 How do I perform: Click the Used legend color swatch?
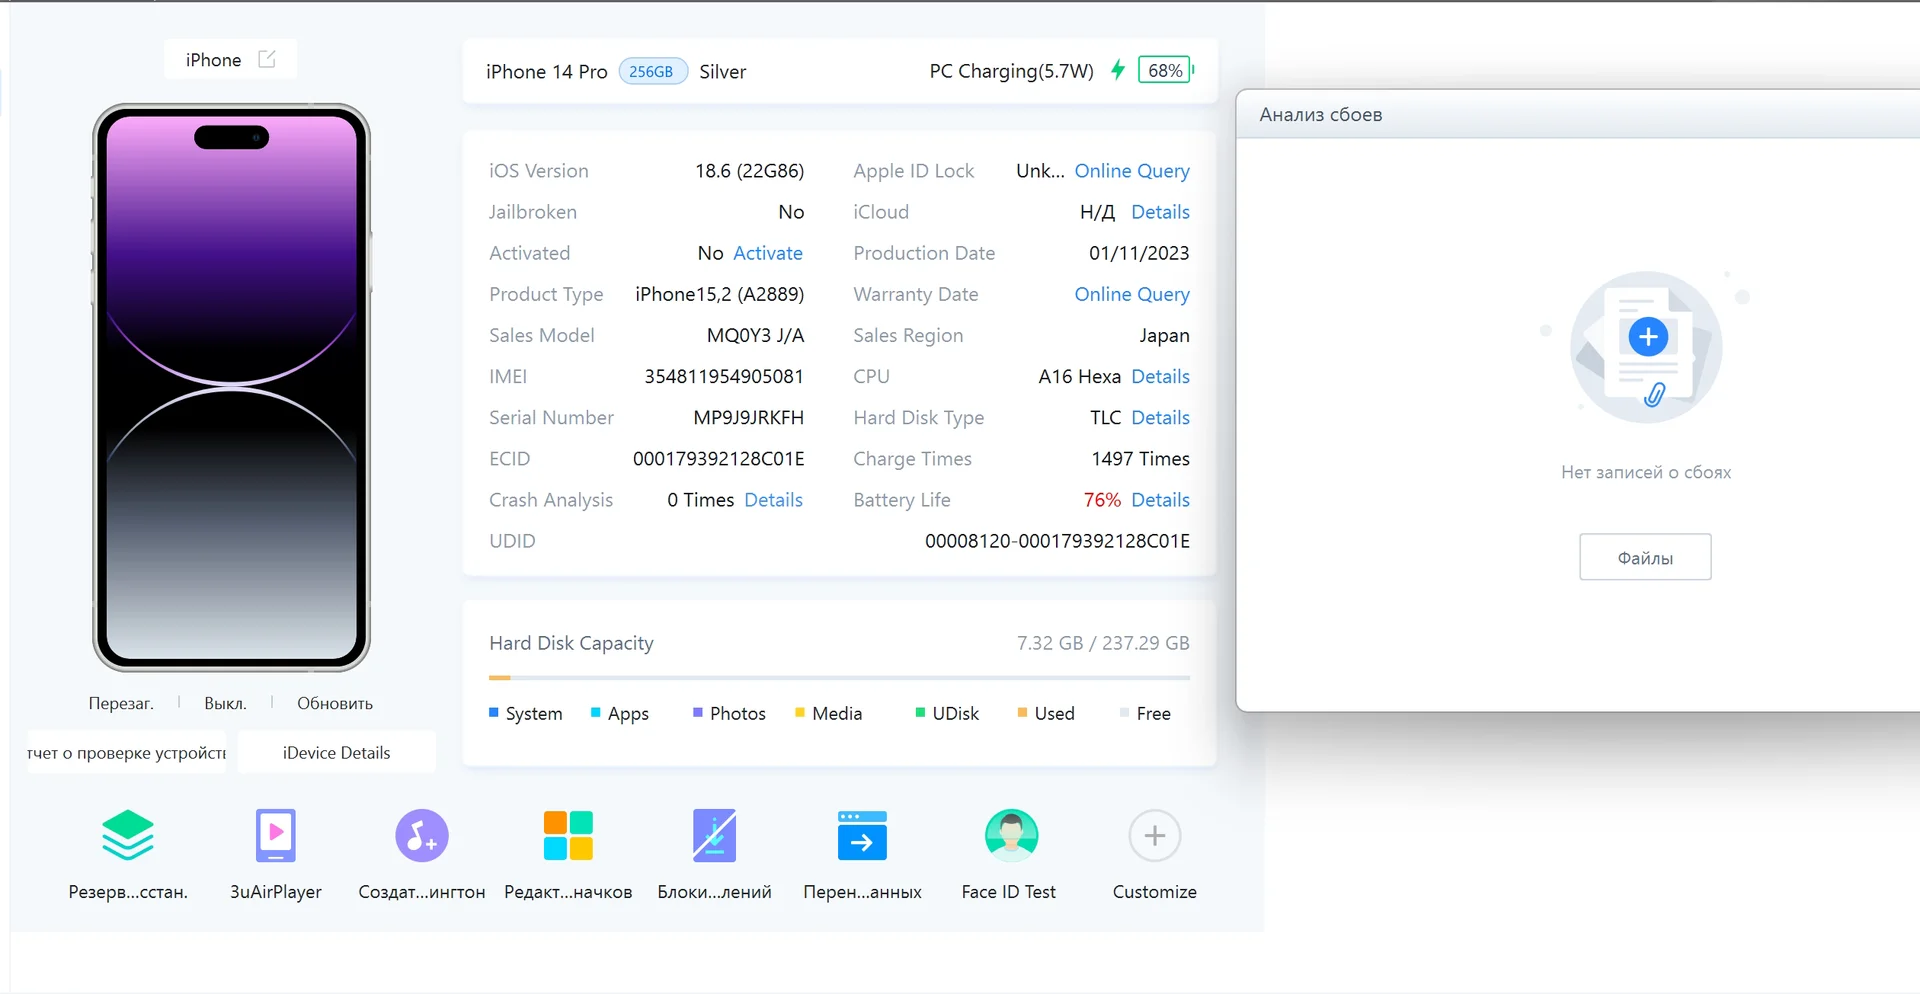[x=1022, y=712]
